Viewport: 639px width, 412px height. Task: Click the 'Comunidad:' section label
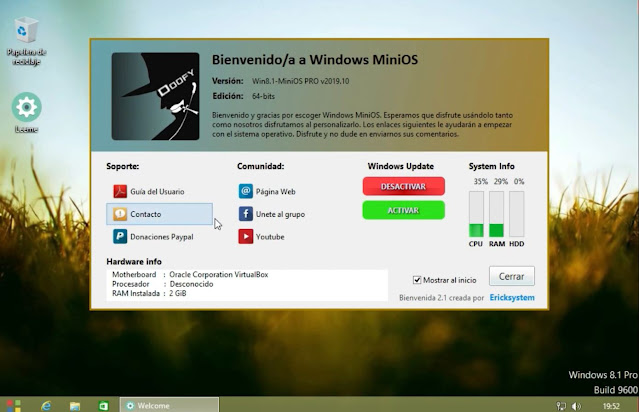pyautogui.click(x=260, y=166)
